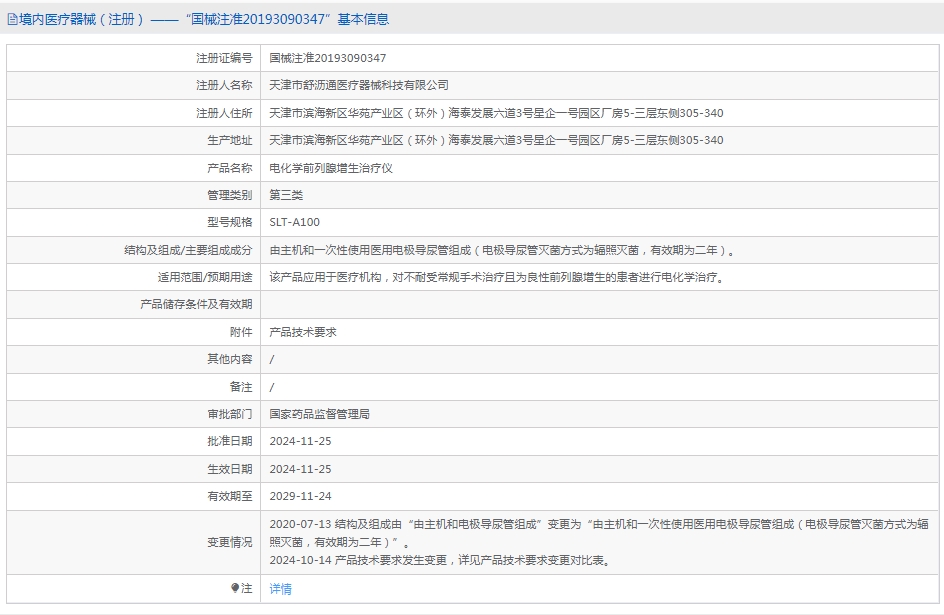Click the 型号规格 label
Image resolution: width=944 pixels, height=615 pixels.
coord(229,222)
